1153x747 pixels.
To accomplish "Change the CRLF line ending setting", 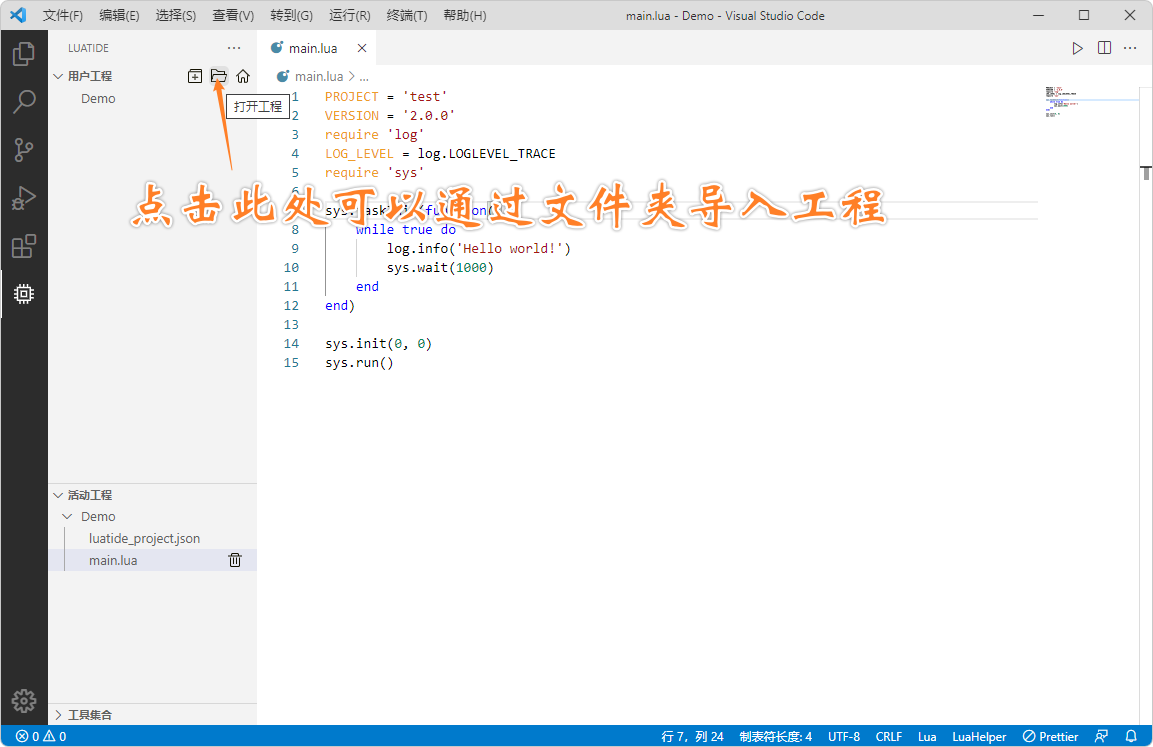I will pos(888,736).
